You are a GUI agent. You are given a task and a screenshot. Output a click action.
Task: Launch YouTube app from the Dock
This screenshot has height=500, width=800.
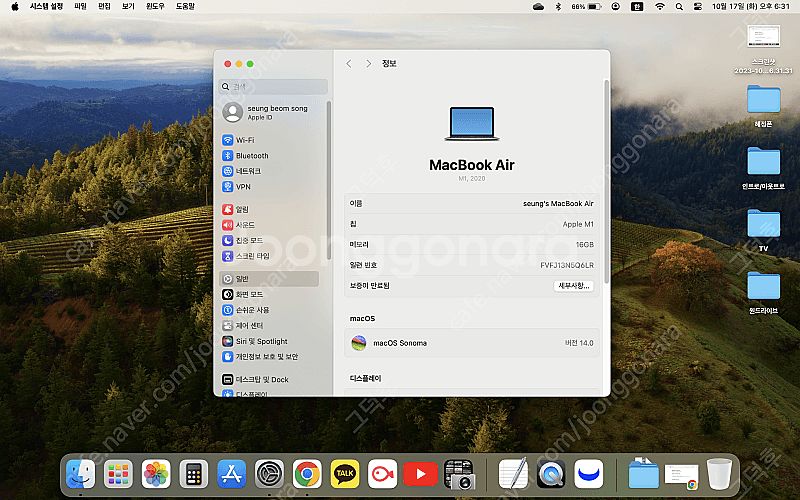pos(420,474)
